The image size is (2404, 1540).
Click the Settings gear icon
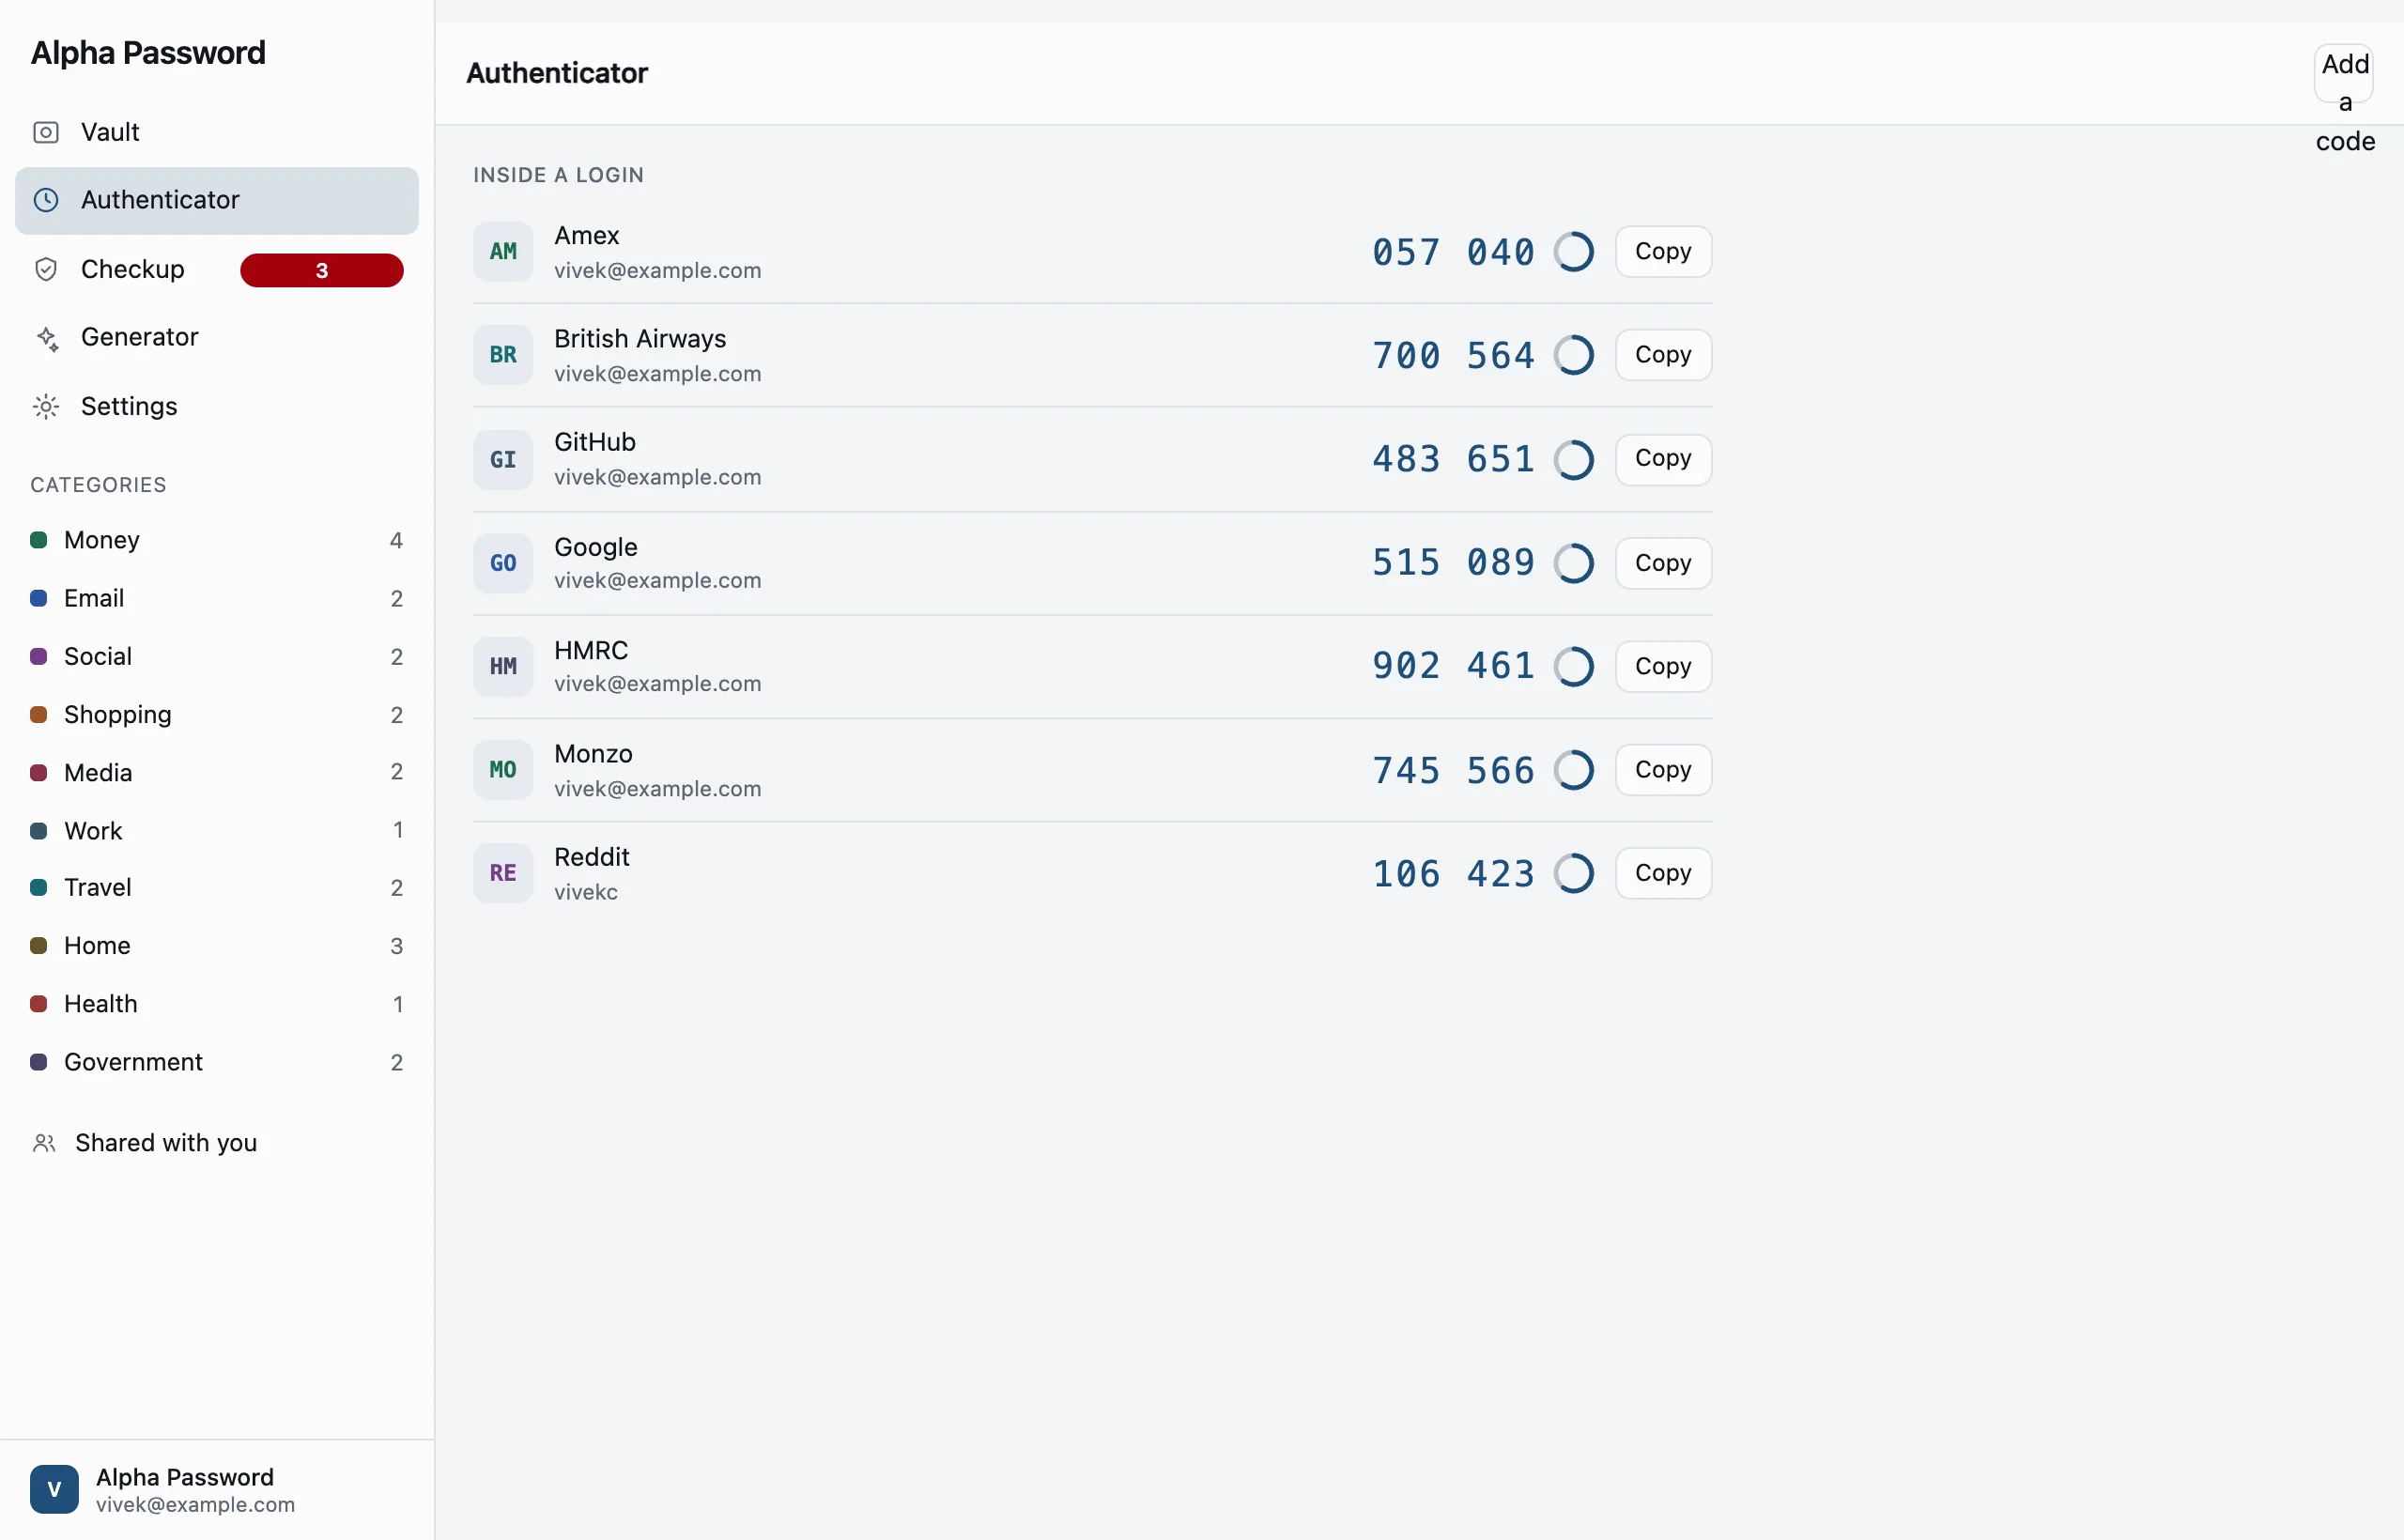click(46, 407)
